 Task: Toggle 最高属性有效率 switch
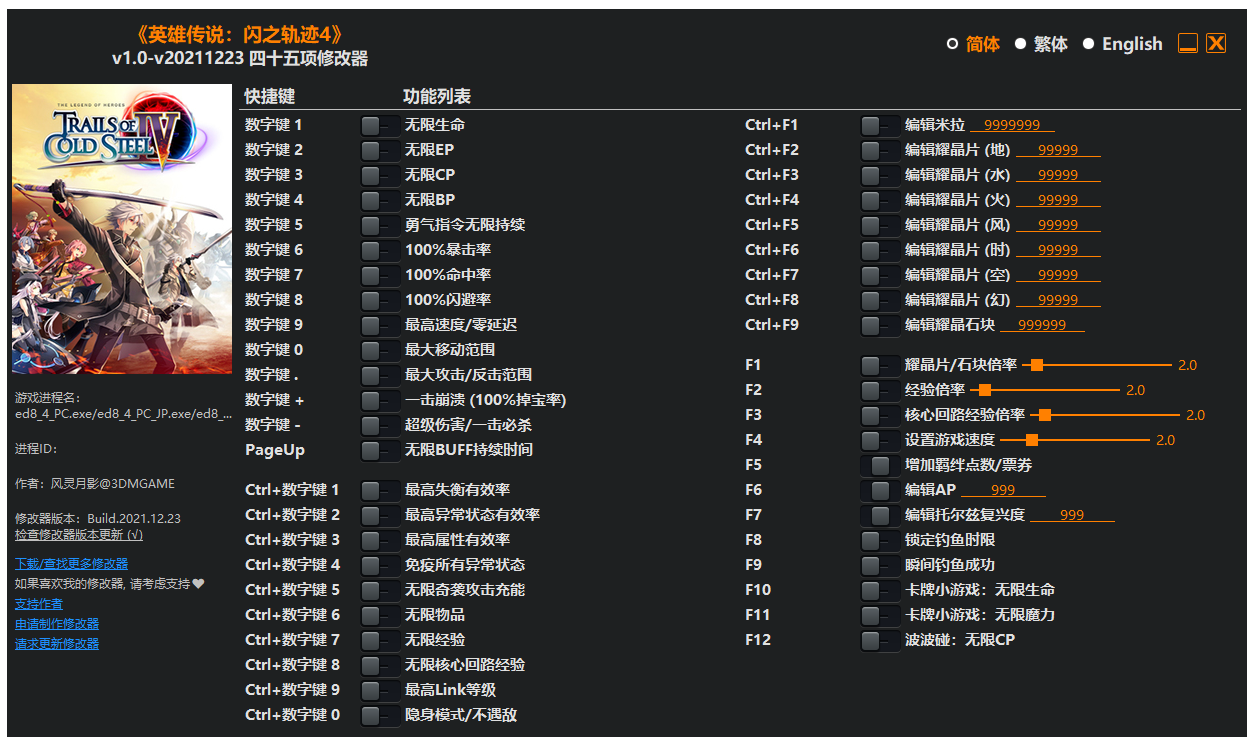click(x=380, y=540)
